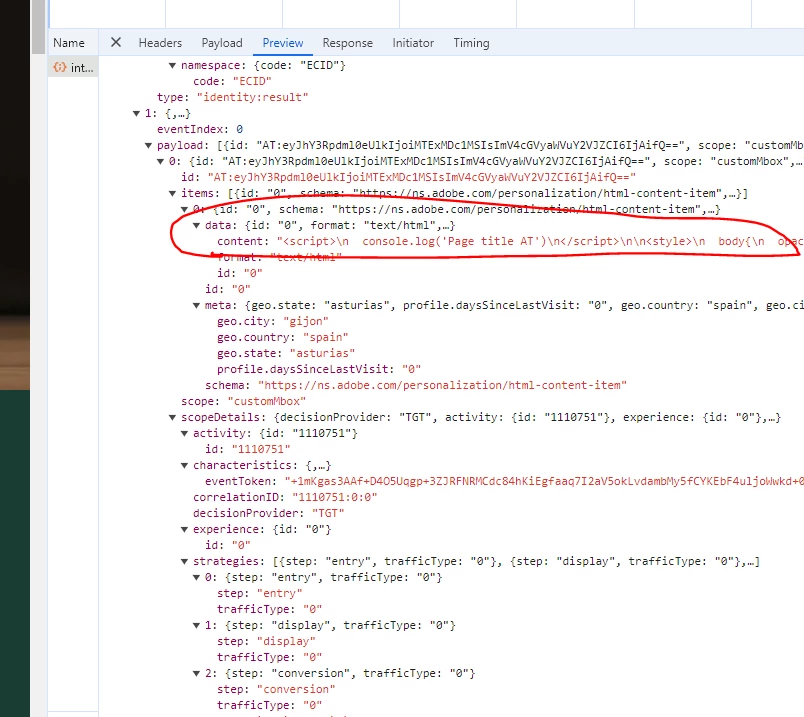
Task: Open the Response tab
Action: 347,43
